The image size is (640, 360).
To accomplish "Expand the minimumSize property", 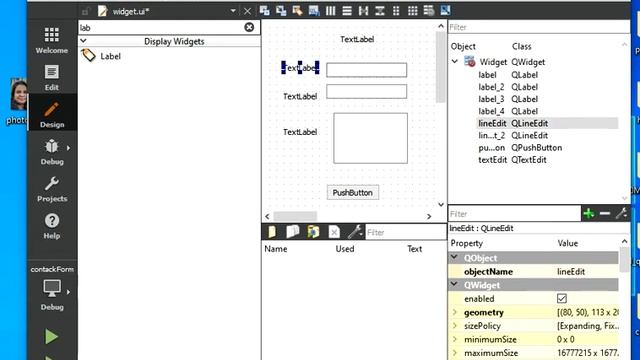I will click(x=455, y=339).
